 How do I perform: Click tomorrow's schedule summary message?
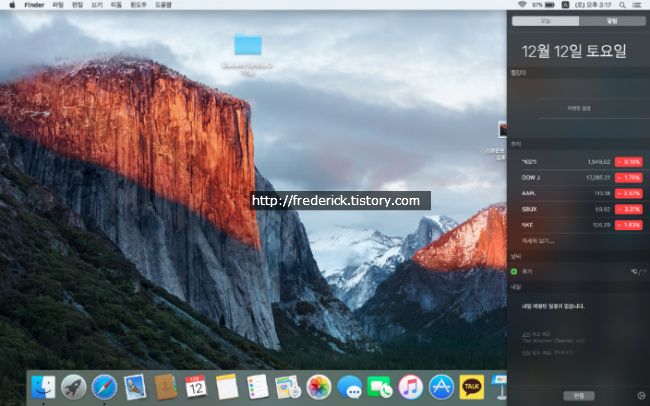tap(553, 306)
